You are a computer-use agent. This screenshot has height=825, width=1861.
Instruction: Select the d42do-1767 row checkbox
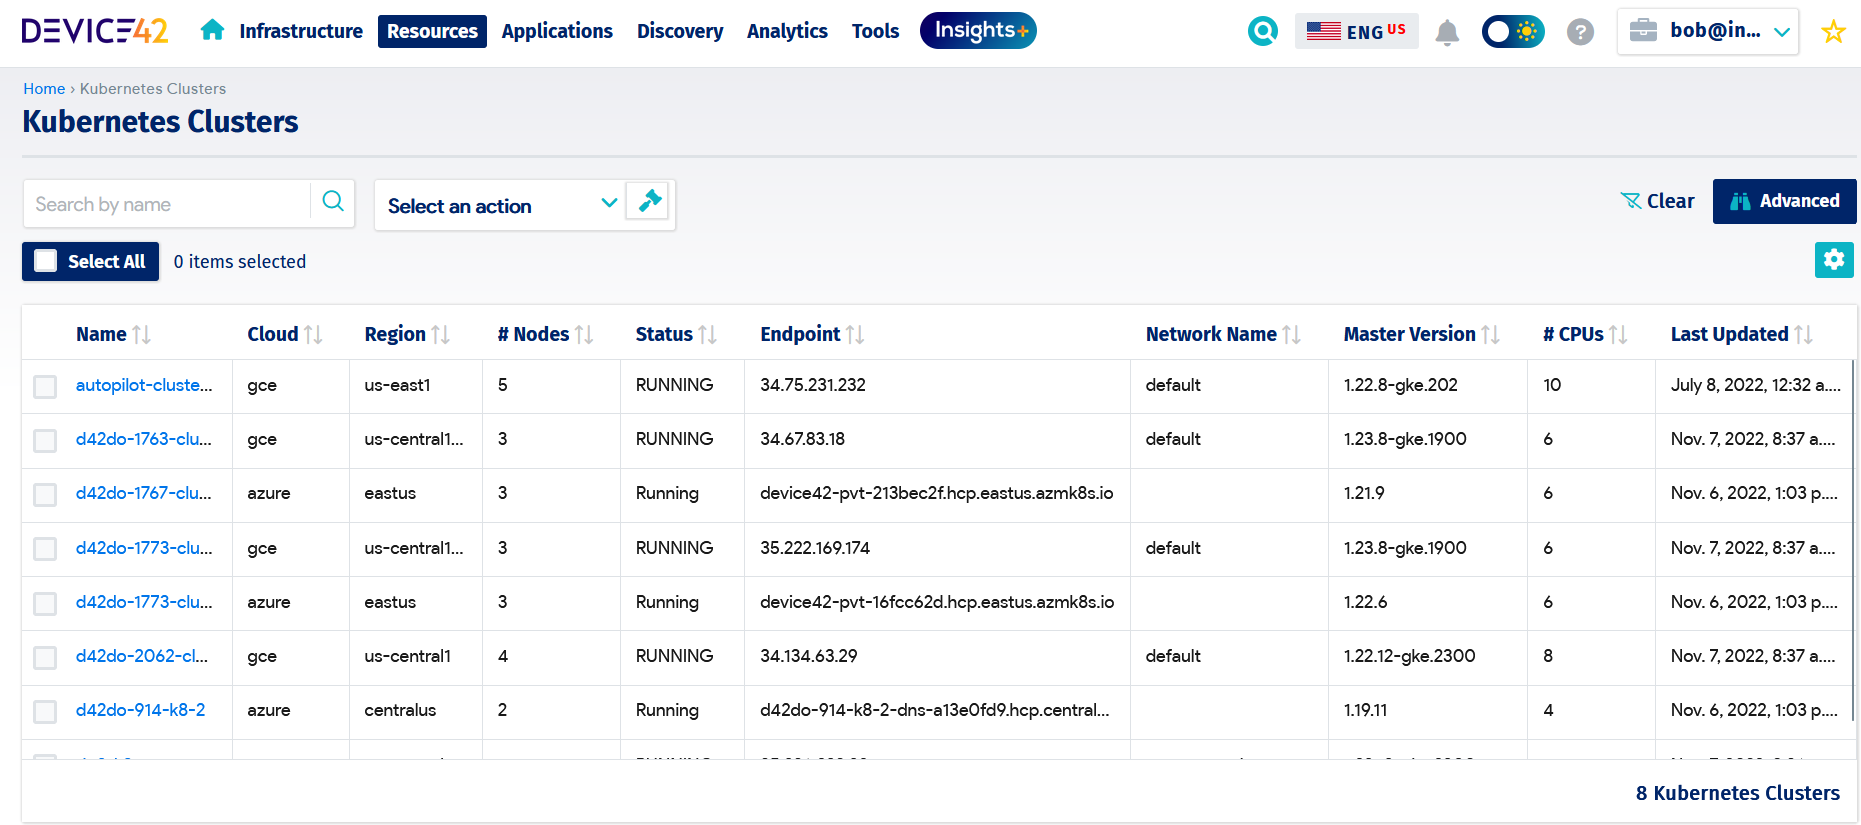point(45,494)
